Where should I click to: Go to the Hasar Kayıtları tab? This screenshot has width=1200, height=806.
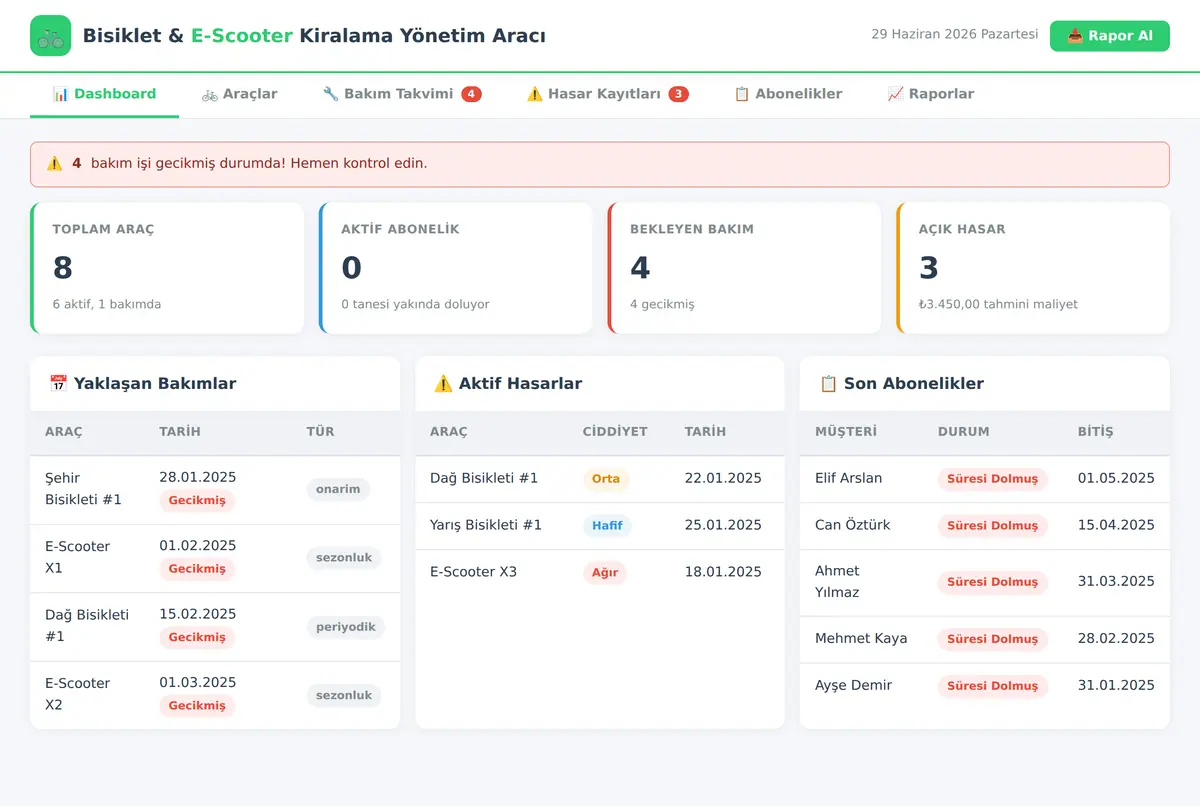608,94
